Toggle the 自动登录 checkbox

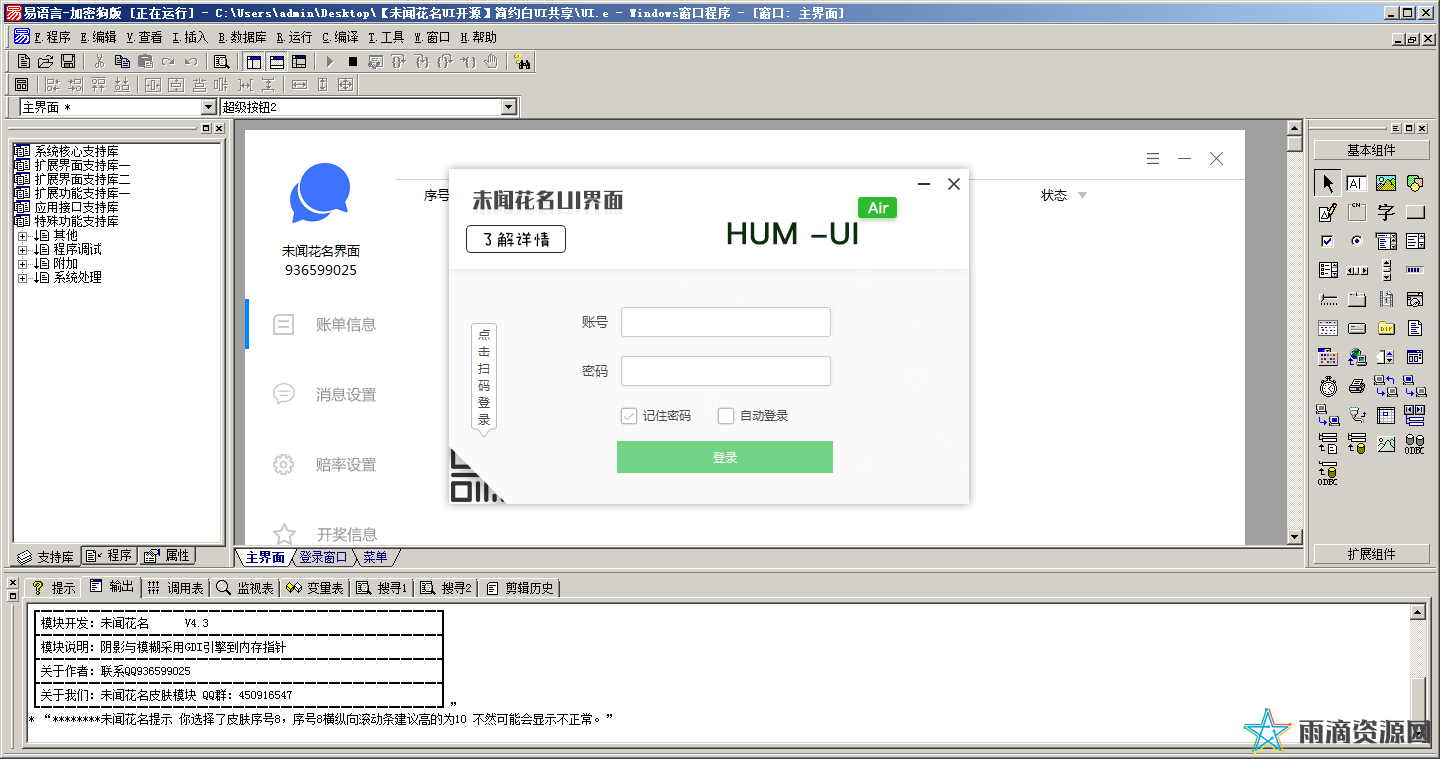click(726, 416)
